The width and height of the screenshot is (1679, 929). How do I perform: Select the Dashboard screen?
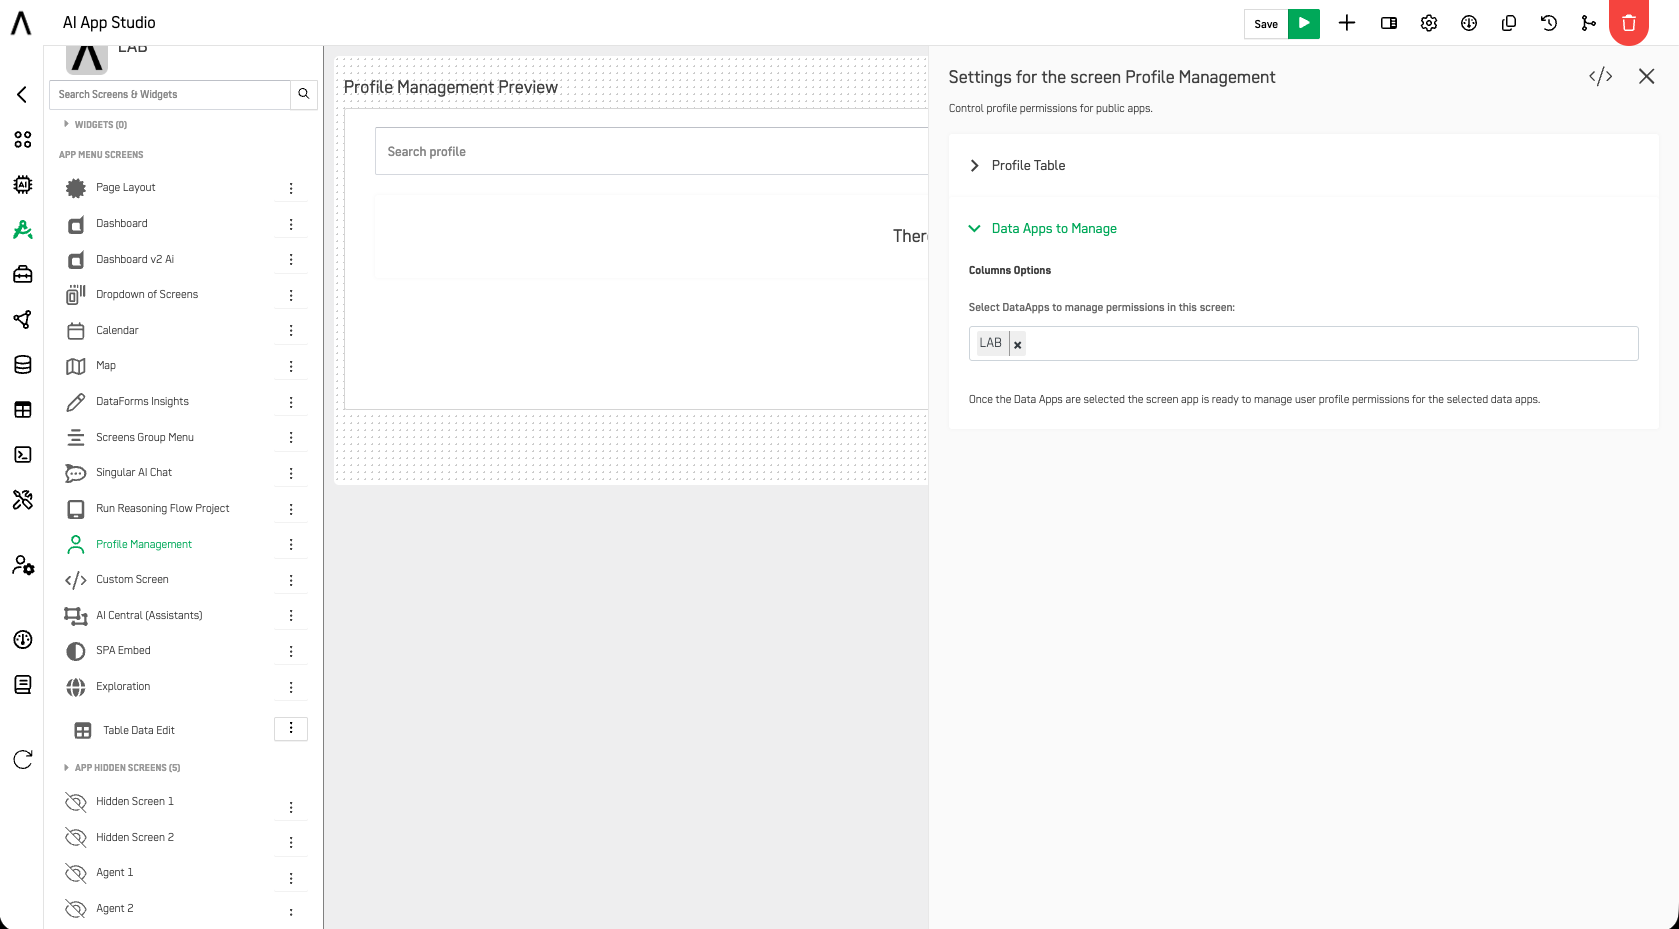click(122, 223)
